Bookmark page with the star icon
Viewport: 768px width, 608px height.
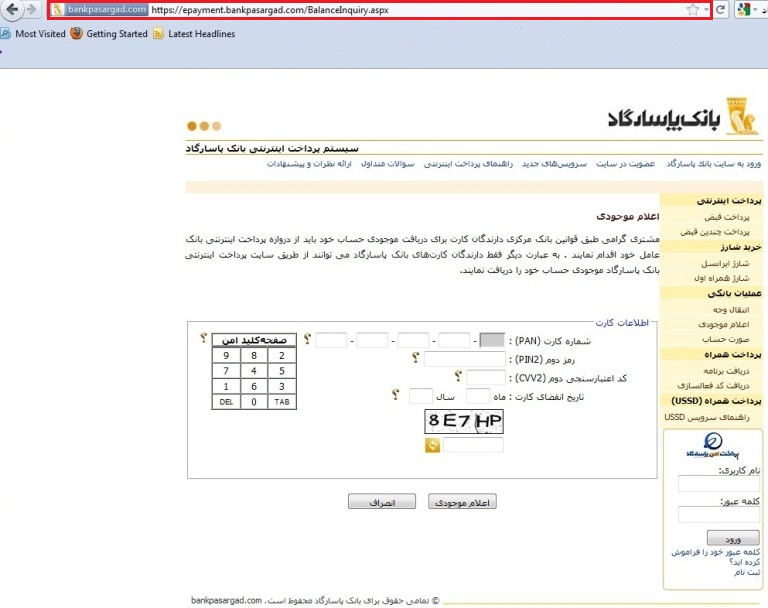click(693, 10)
